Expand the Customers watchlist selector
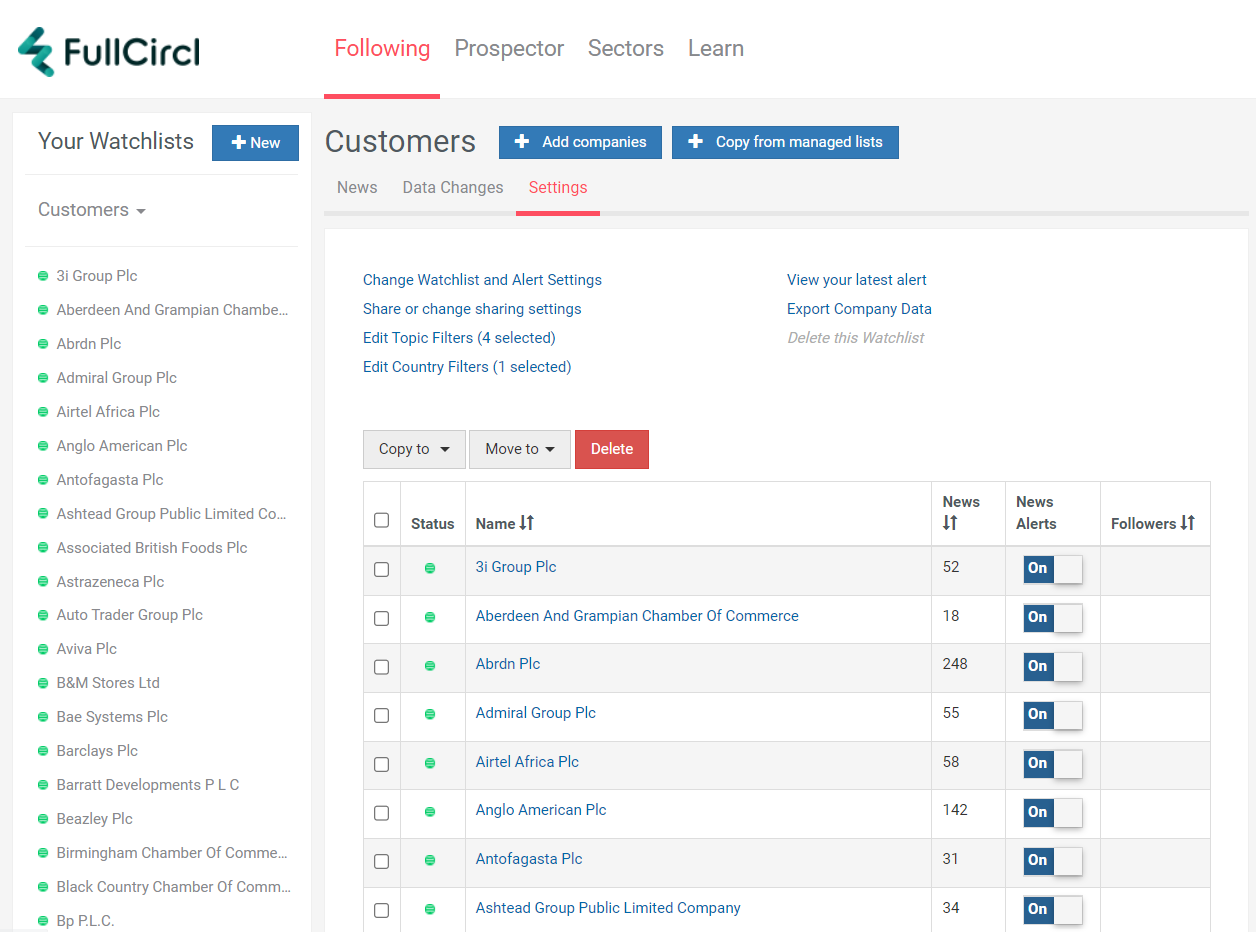 point(92,210)
